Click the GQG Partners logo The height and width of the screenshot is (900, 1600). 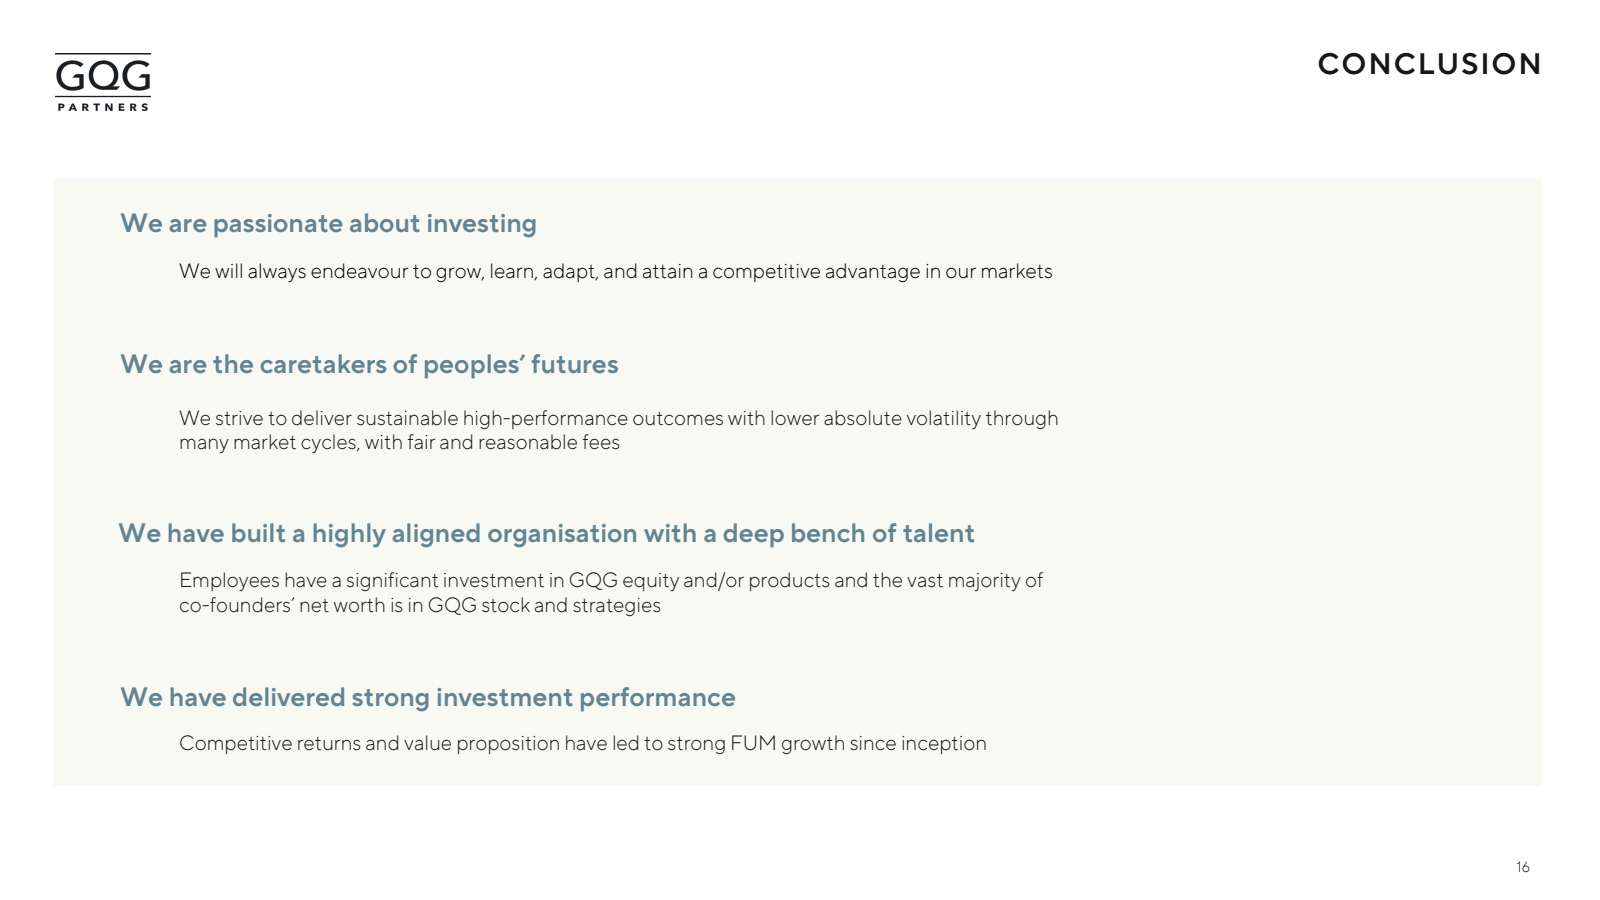(x=102, y=82)
